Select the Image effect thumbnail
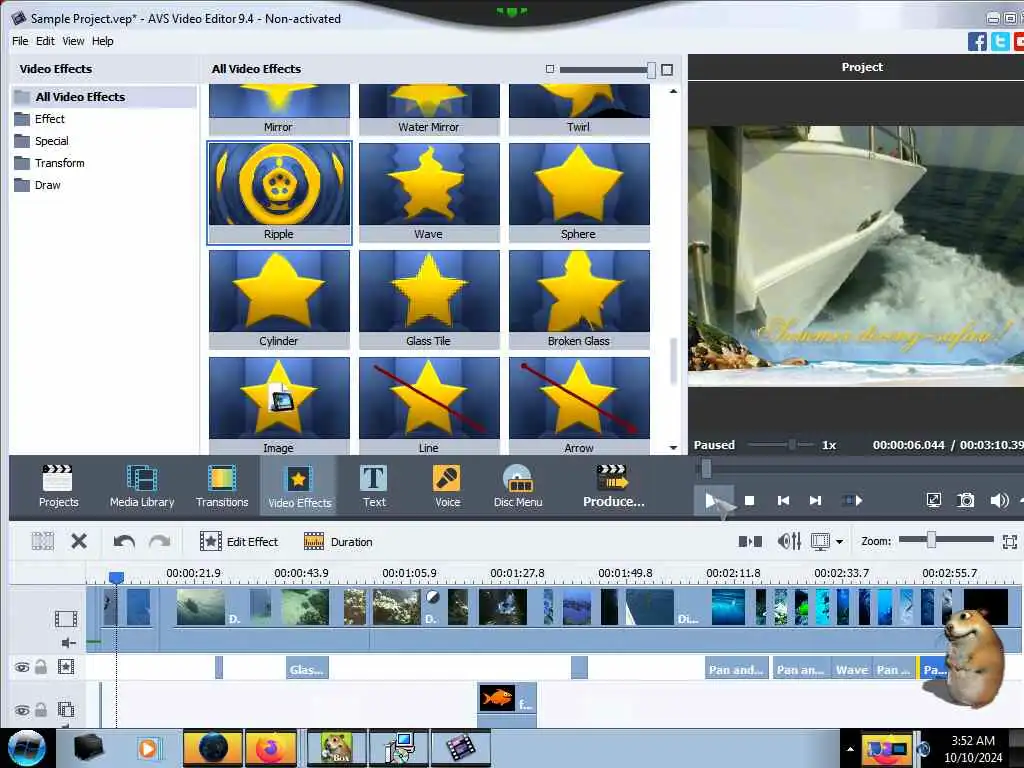Viewport: 1024px width, 768px height. click(279, 406)
